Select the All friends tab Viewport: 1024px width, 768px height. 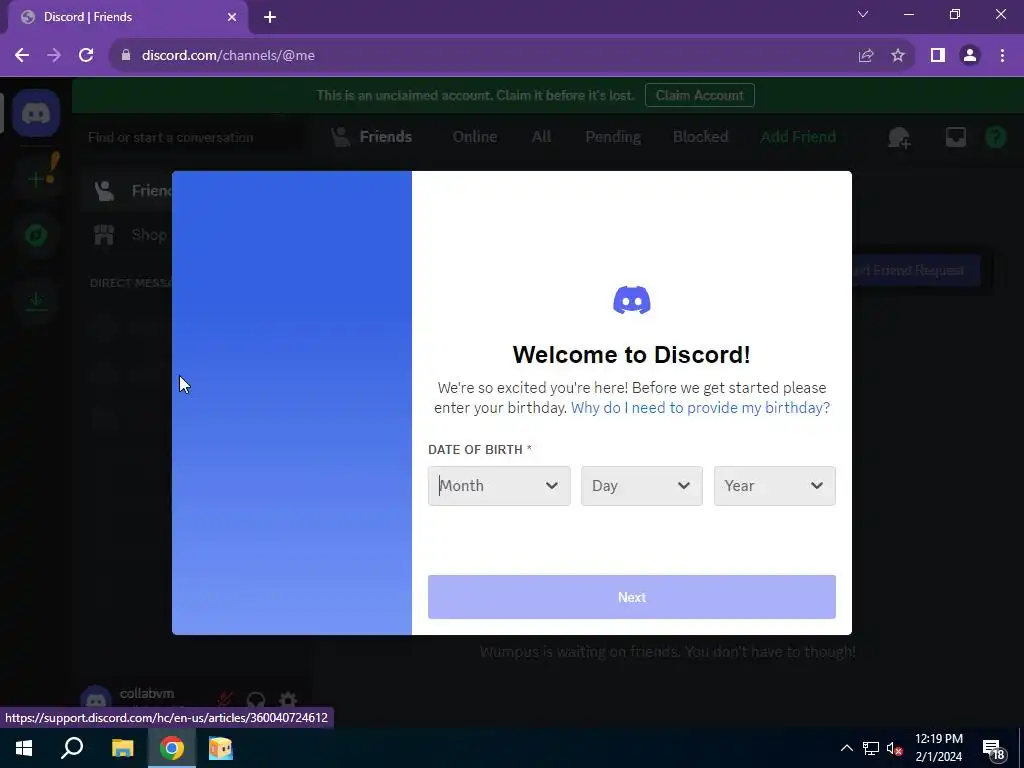tap(541, 136)
